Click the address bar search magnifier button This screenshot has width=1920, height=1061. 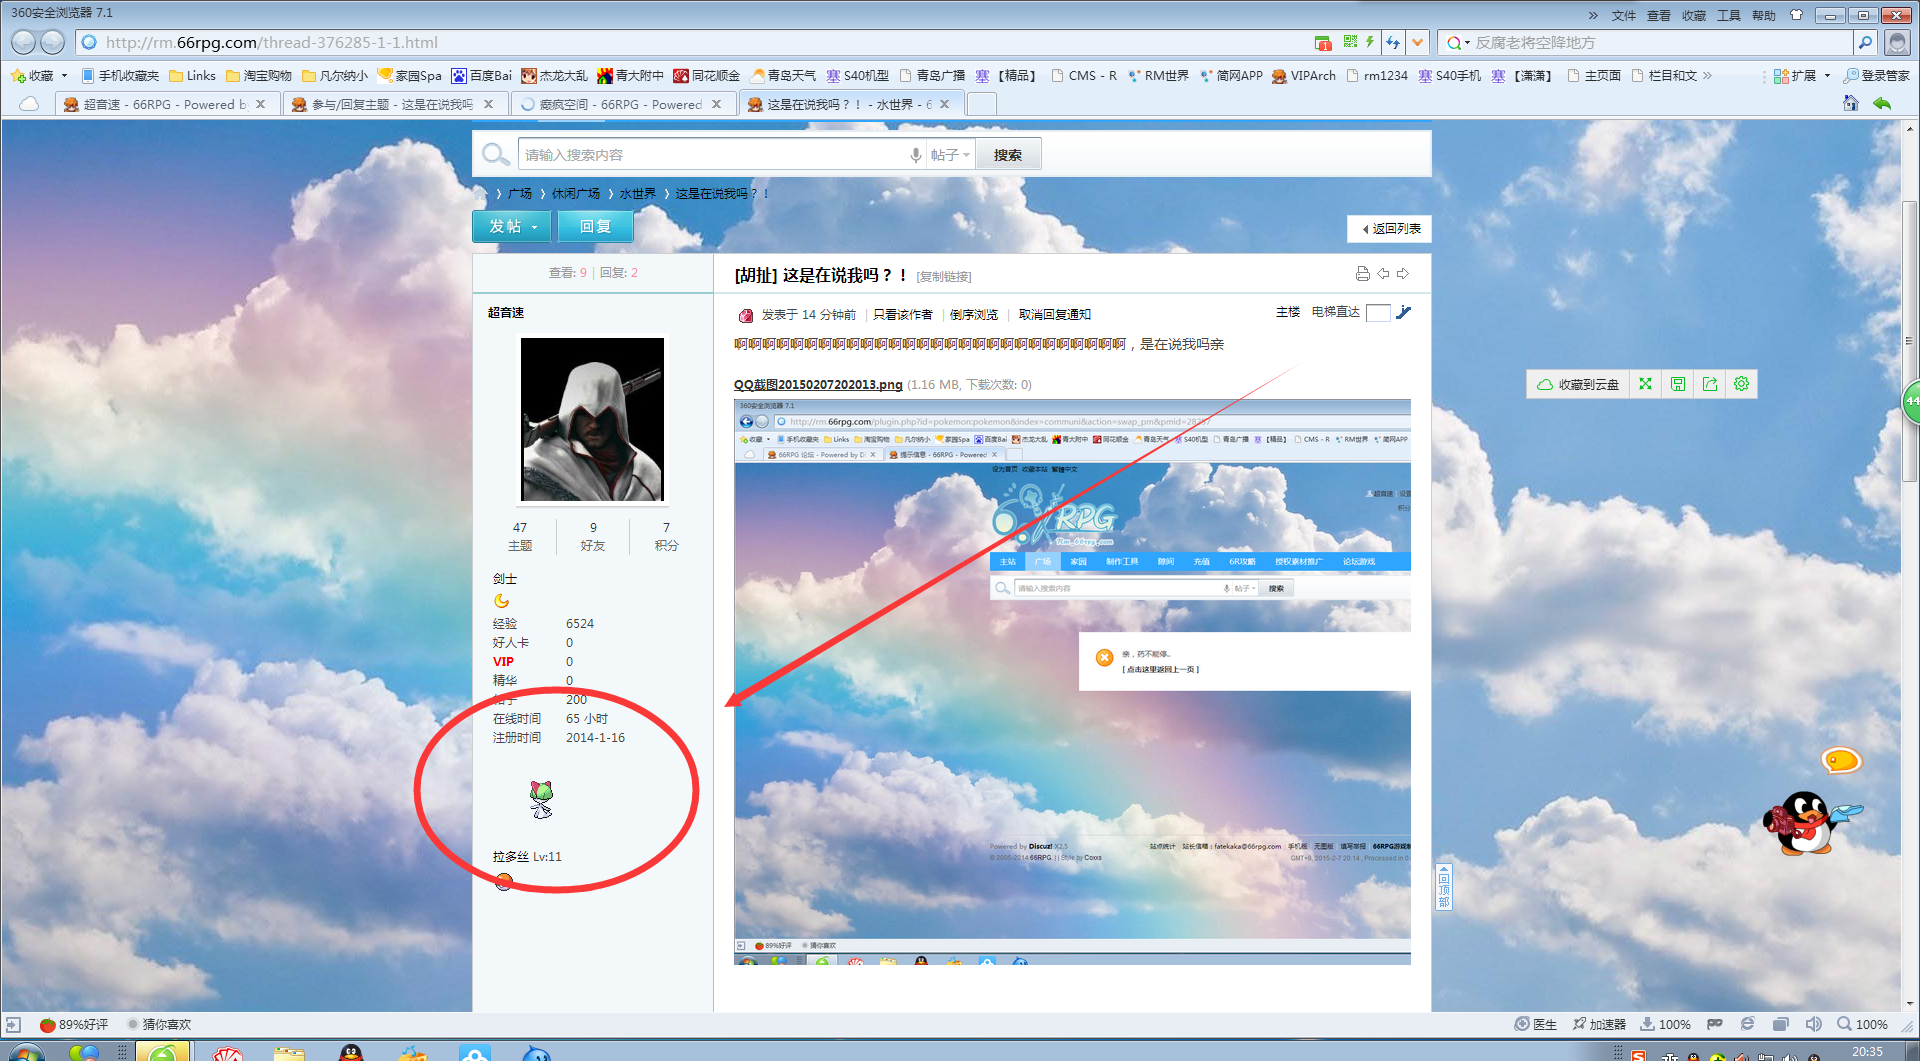(1865, 42)
